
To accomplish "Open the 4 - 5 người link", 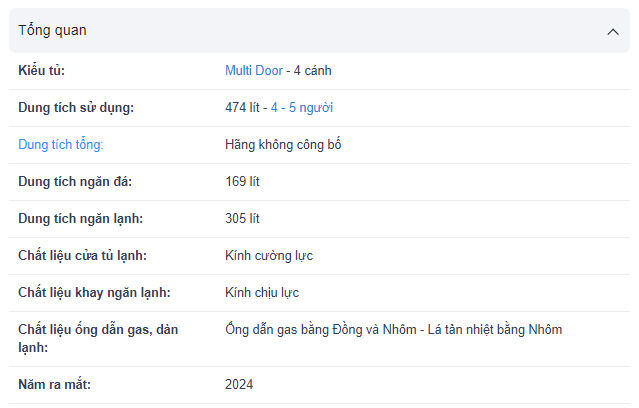I will coord(302,108).
